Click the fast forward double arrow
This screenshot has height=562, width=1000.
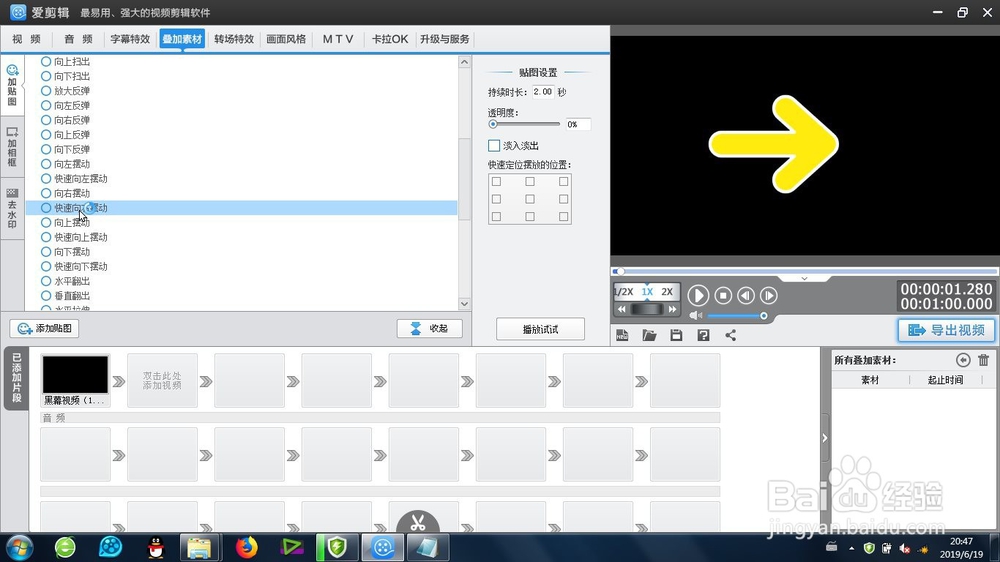(x=672, y=309)
